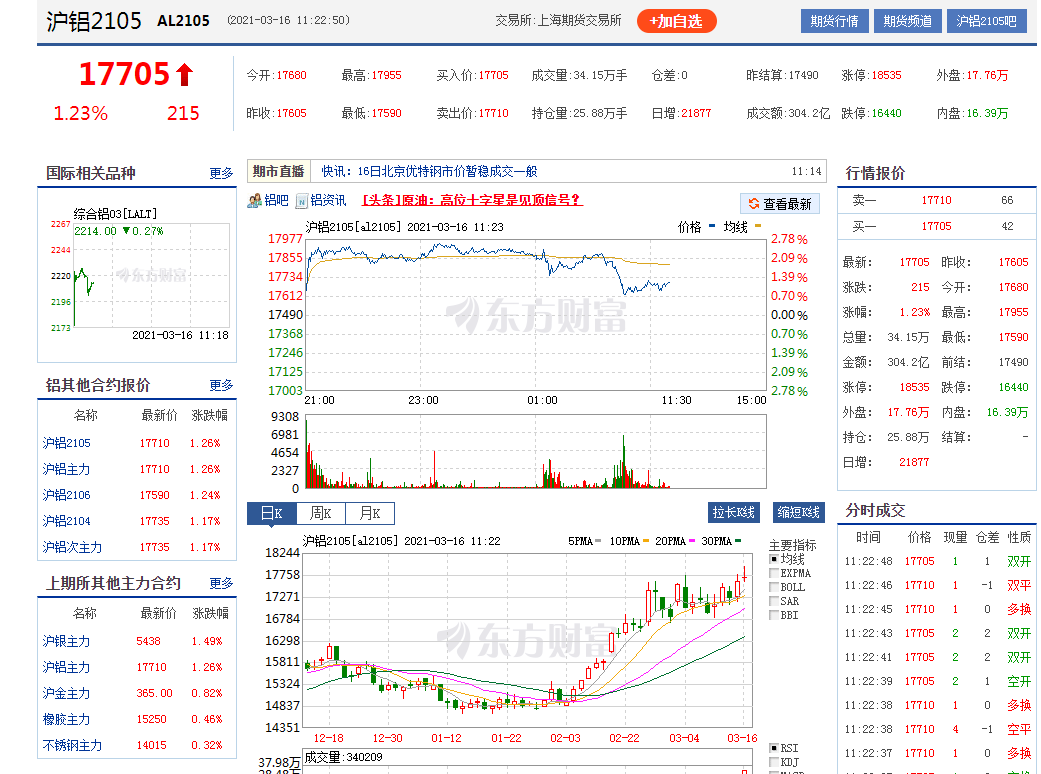The height and width of the screenshot is (774, 1041).
Task: Click the 成交量 34.15万手 figure
Action: (600, 75)
